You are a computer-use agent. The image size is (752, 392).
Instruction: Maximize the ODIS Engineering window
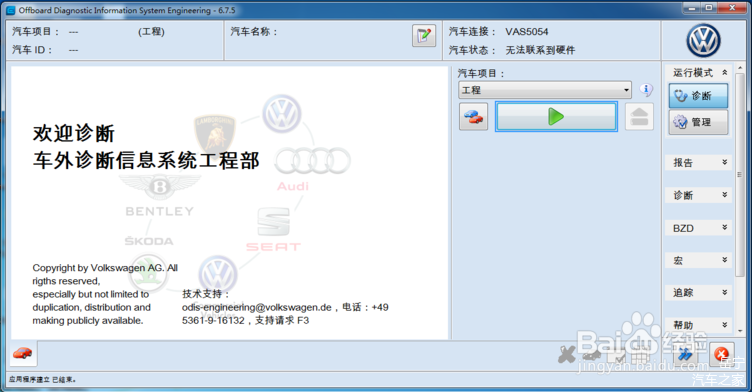point(708,8)
